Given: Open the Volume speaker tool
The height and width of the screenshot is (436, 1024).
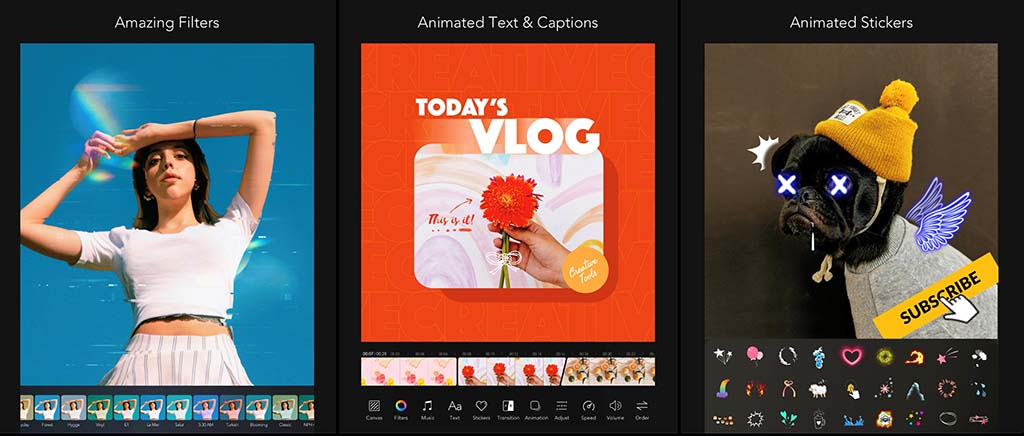Looking at the screenshot, I should 615,409.
